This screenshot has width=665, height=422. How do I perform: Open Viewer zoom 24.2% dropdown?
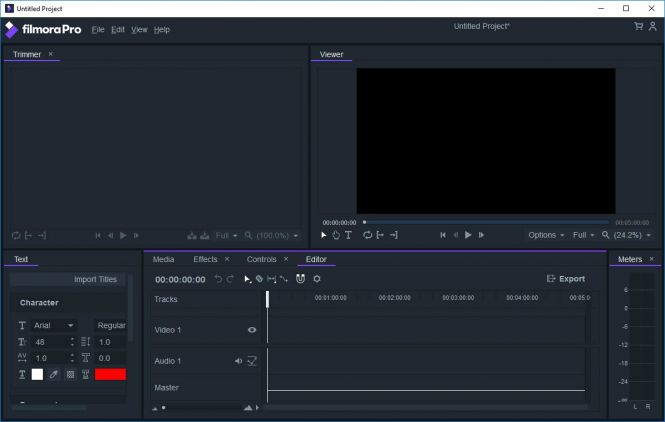[632, 235]
